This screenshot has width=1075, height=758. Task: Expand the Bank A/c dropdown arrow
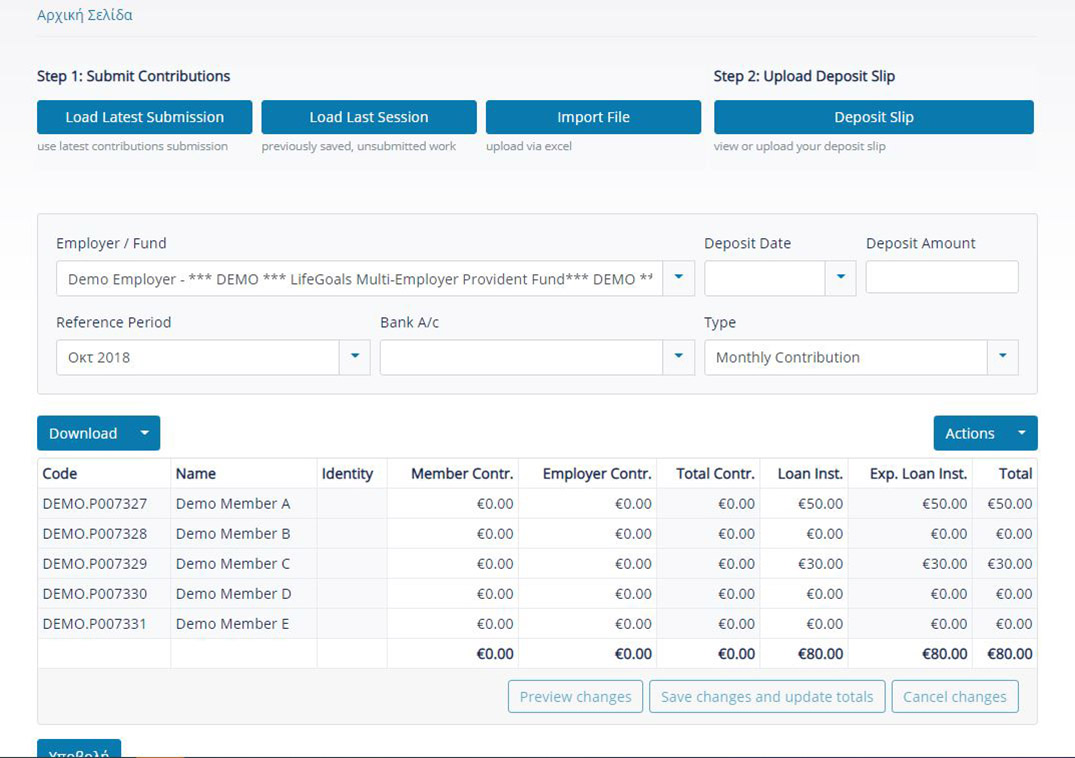pyautogui.click(x=679, y=357)
